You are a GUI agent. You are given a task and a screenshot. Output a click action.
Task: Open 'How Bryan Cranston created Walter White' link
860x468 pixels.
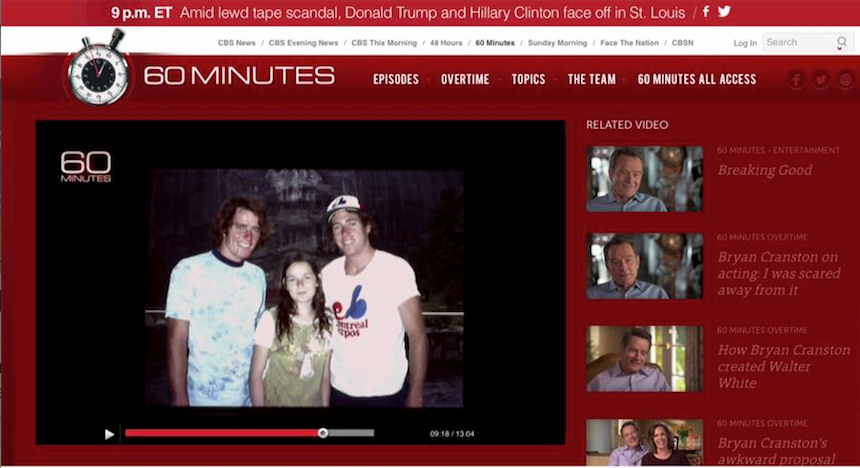pyautogui.click(x=784, y=366)
